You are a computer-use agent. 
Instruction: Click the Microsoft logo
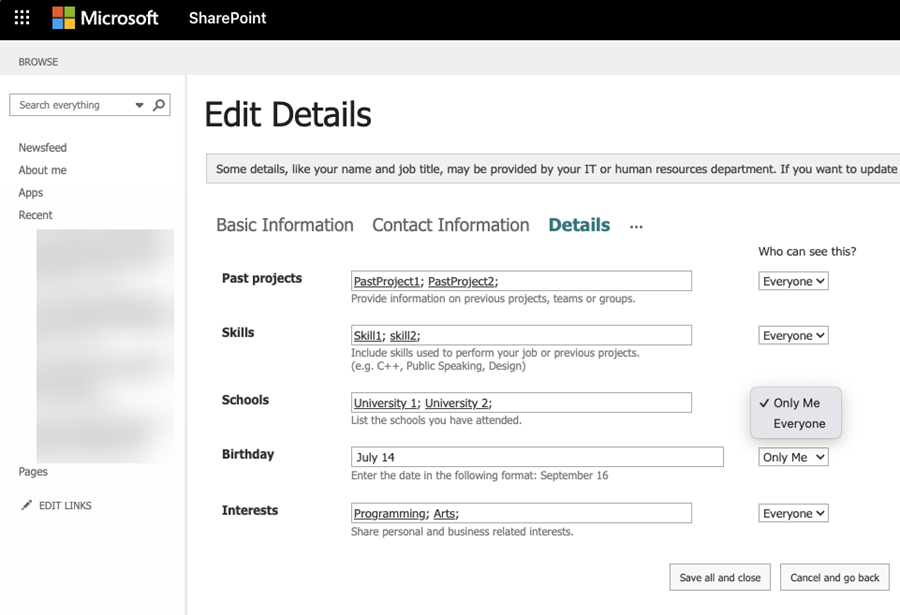[x=105, y=18]
